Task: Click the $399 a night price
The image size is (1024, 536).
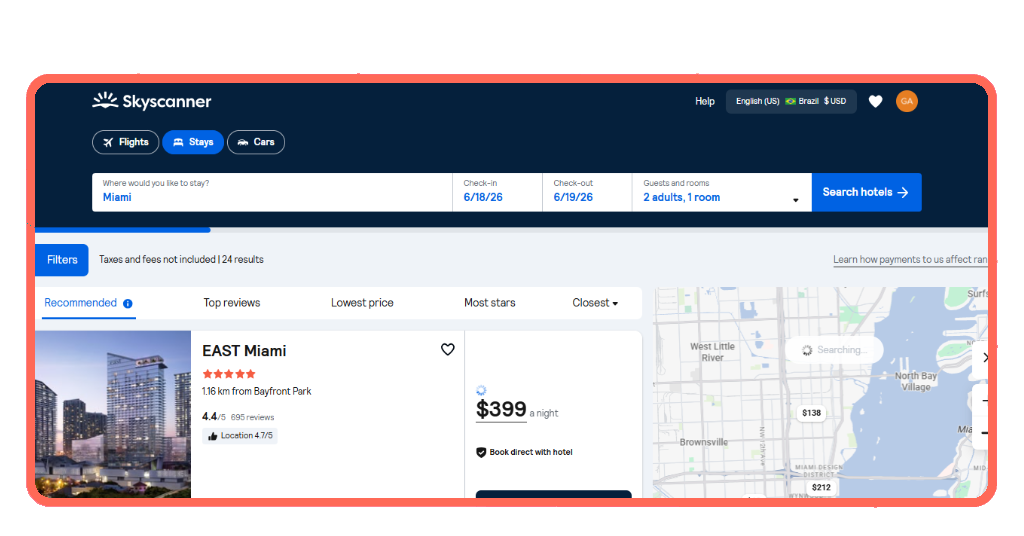Action: point(517,409)
